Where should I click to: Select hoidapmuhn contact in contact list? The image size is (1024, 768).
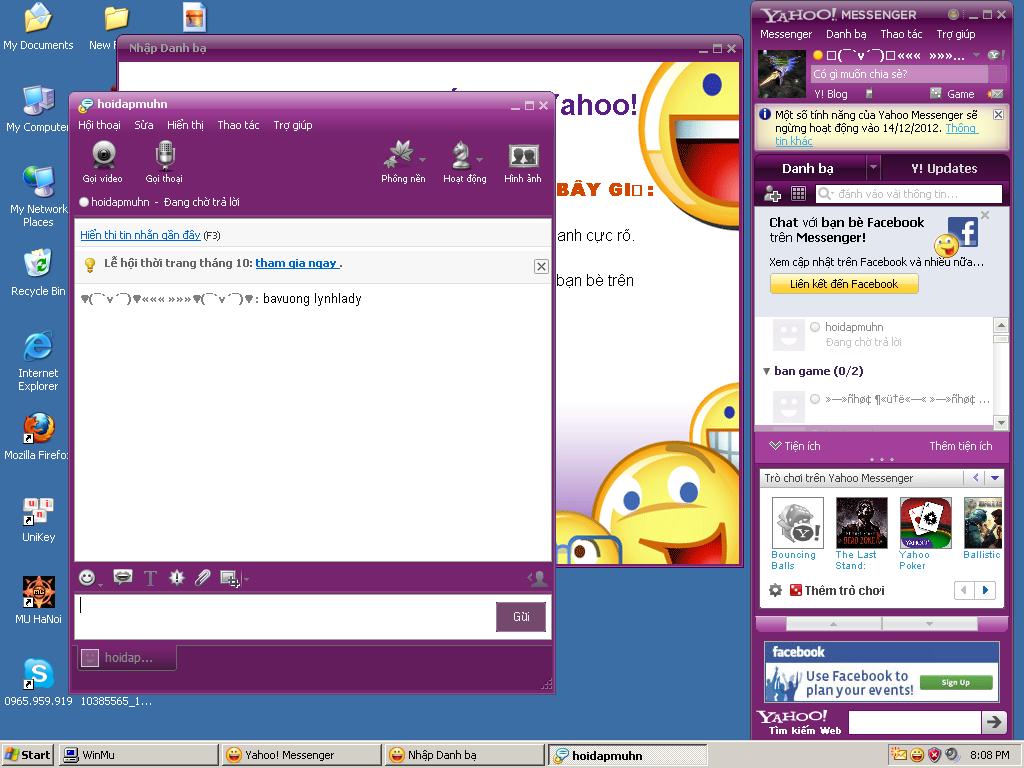(x=873, y=334)
